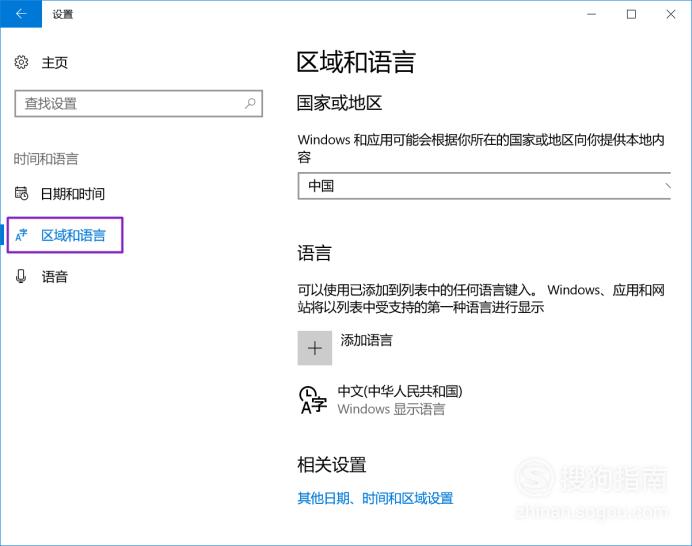This screenshot has height=546, width=692.
Task: Minimize the settings window
Action: 591,14
